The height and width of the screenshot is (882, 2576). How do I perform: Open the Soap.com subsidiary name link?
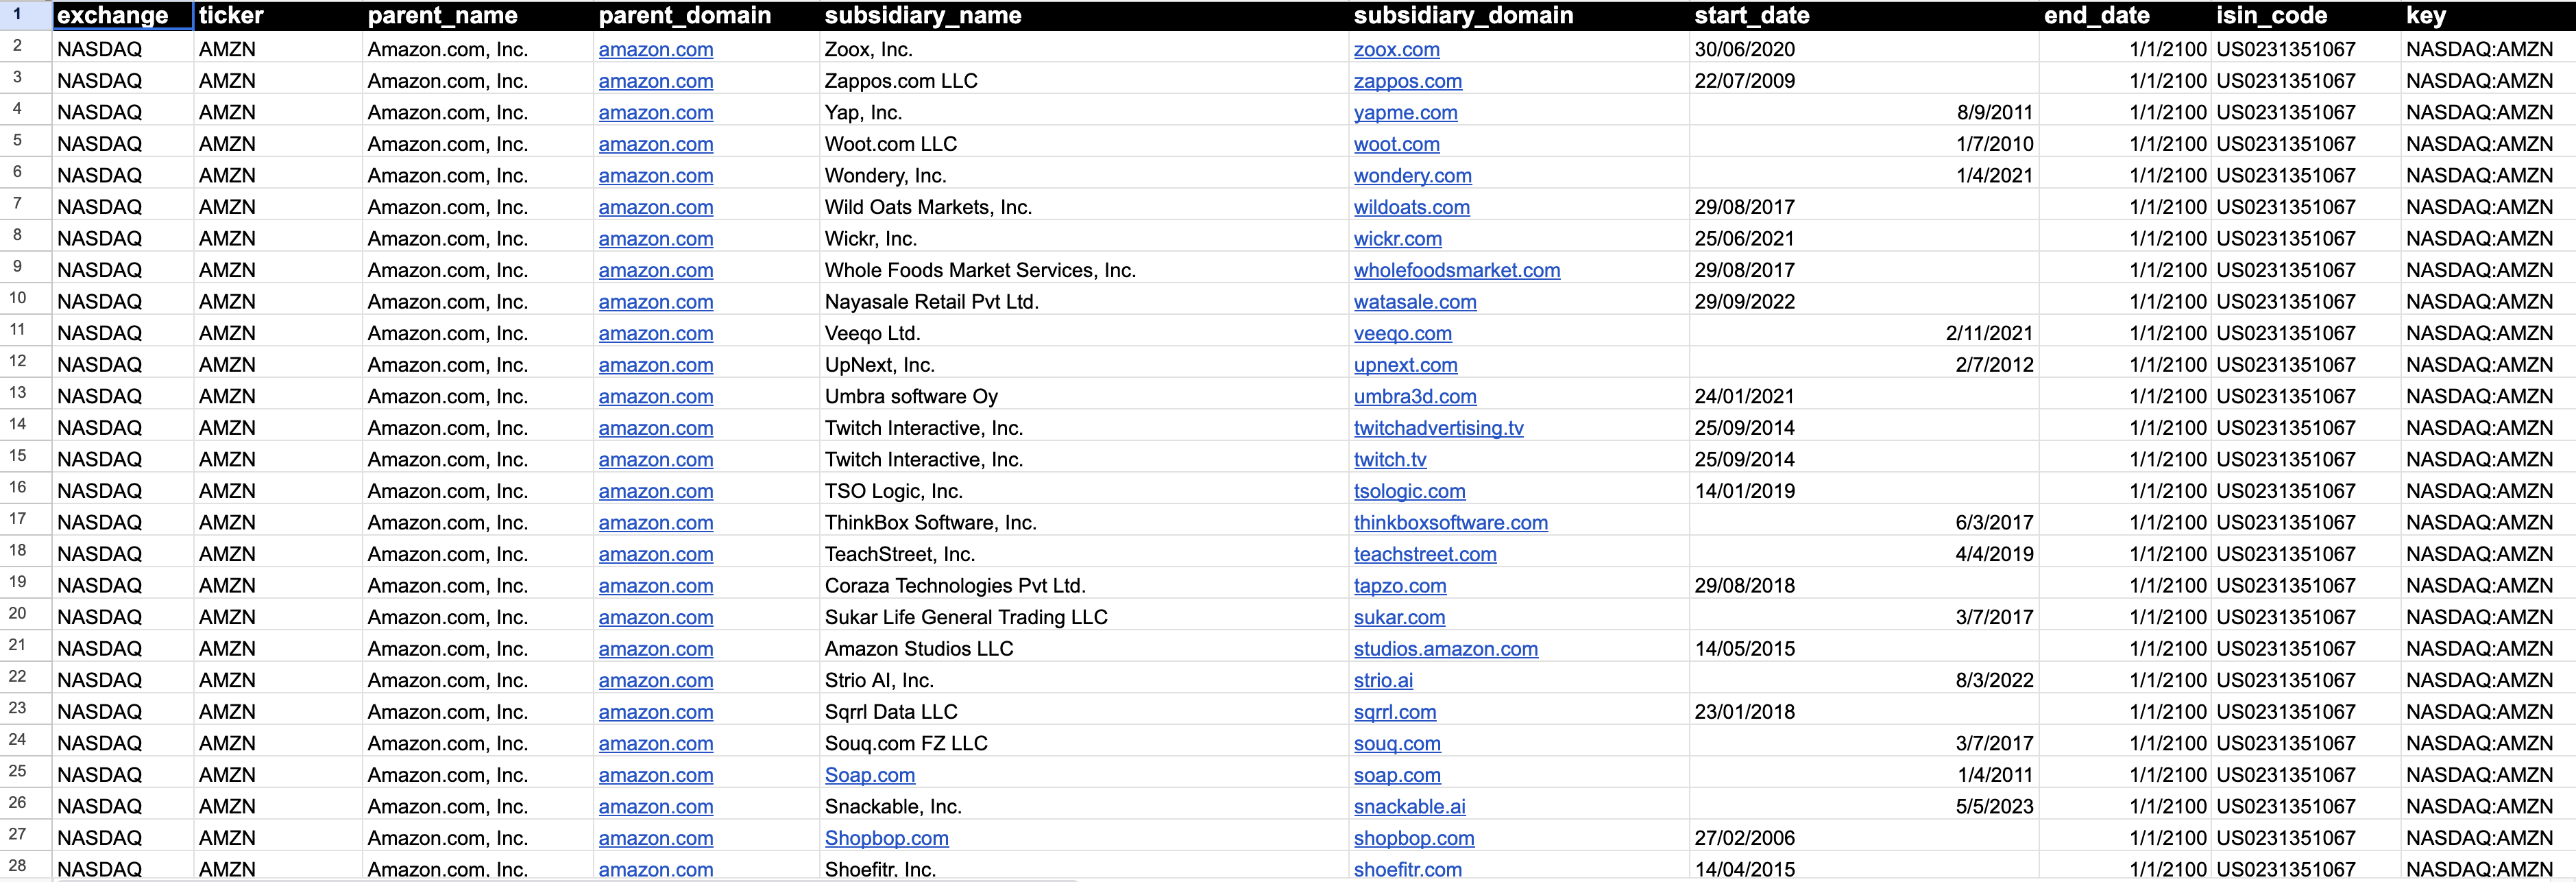(x=869, y=775)
